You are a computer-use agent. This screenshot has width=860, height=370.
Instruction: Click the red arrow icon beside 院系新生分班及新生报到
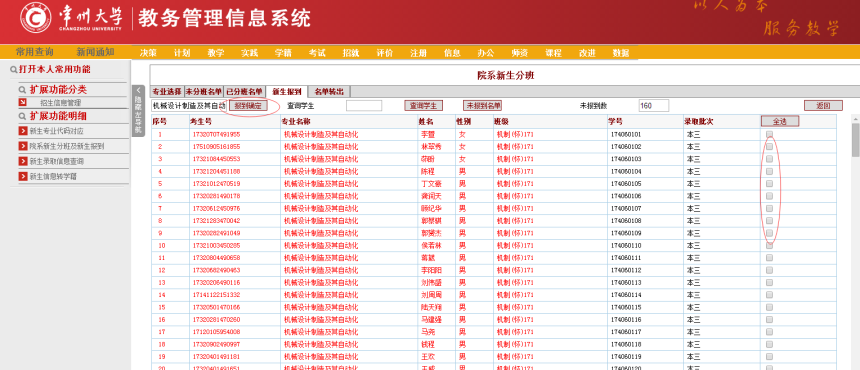tap(22, 146)
